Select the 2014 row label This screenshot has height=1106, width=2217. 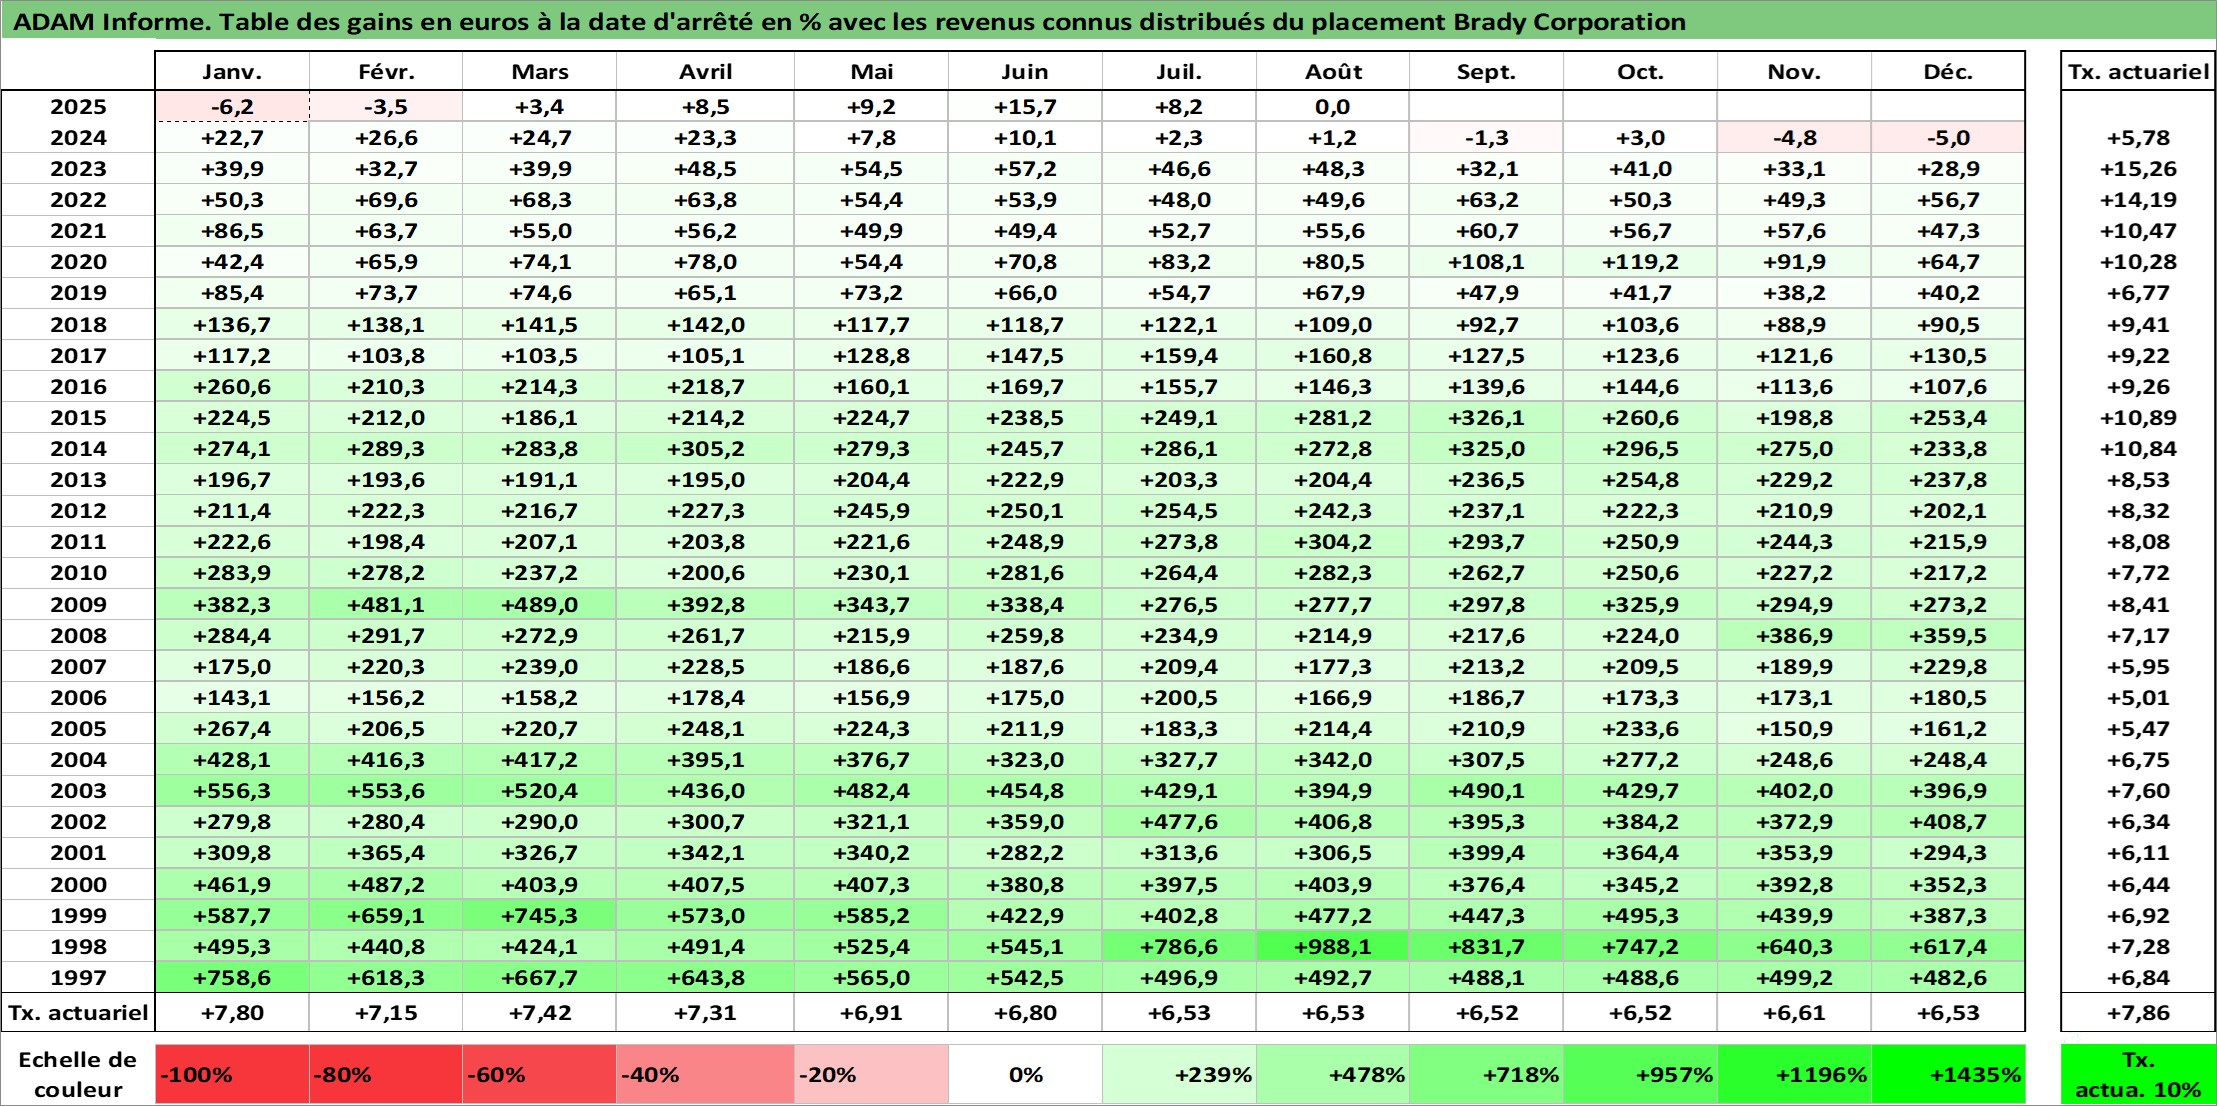[x=78, y=449]
